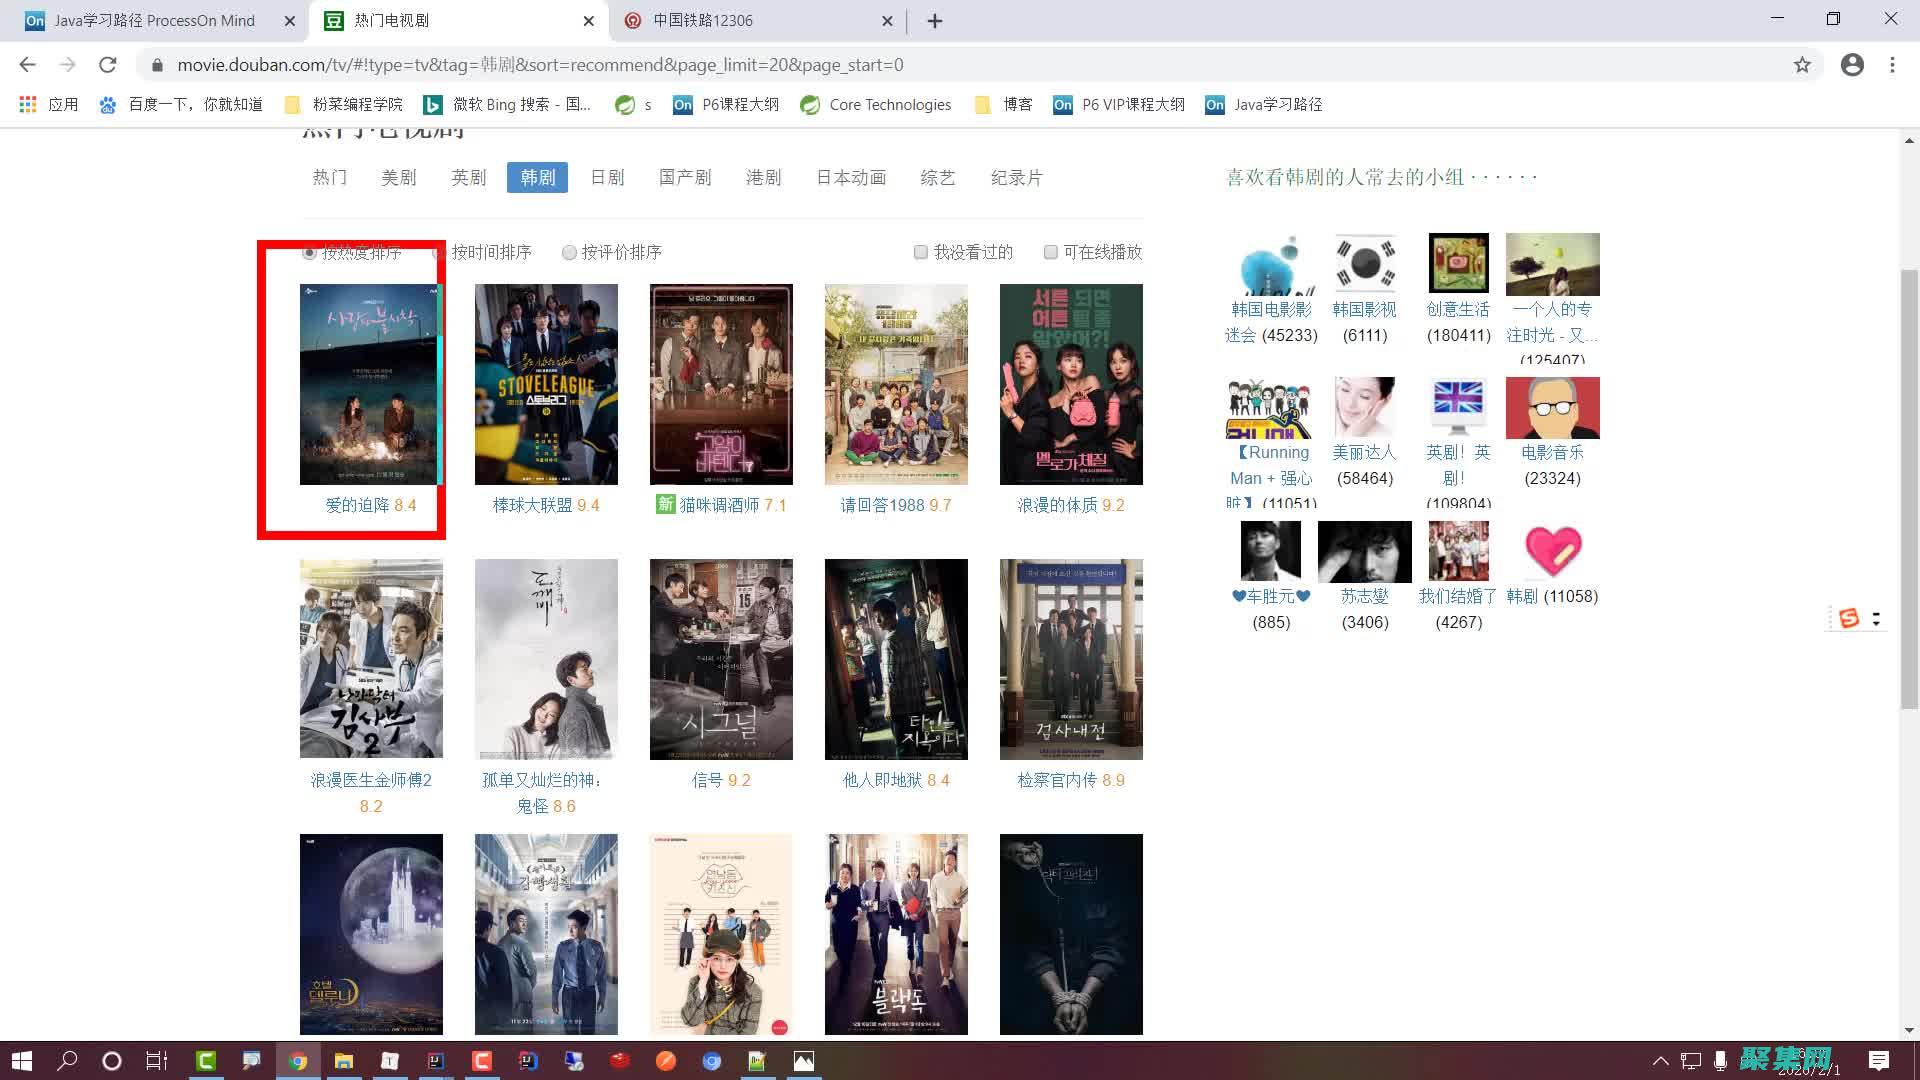Open Chrome's three-dot menu
The image size is (1920, 1080).
[x=1892, y=64]
